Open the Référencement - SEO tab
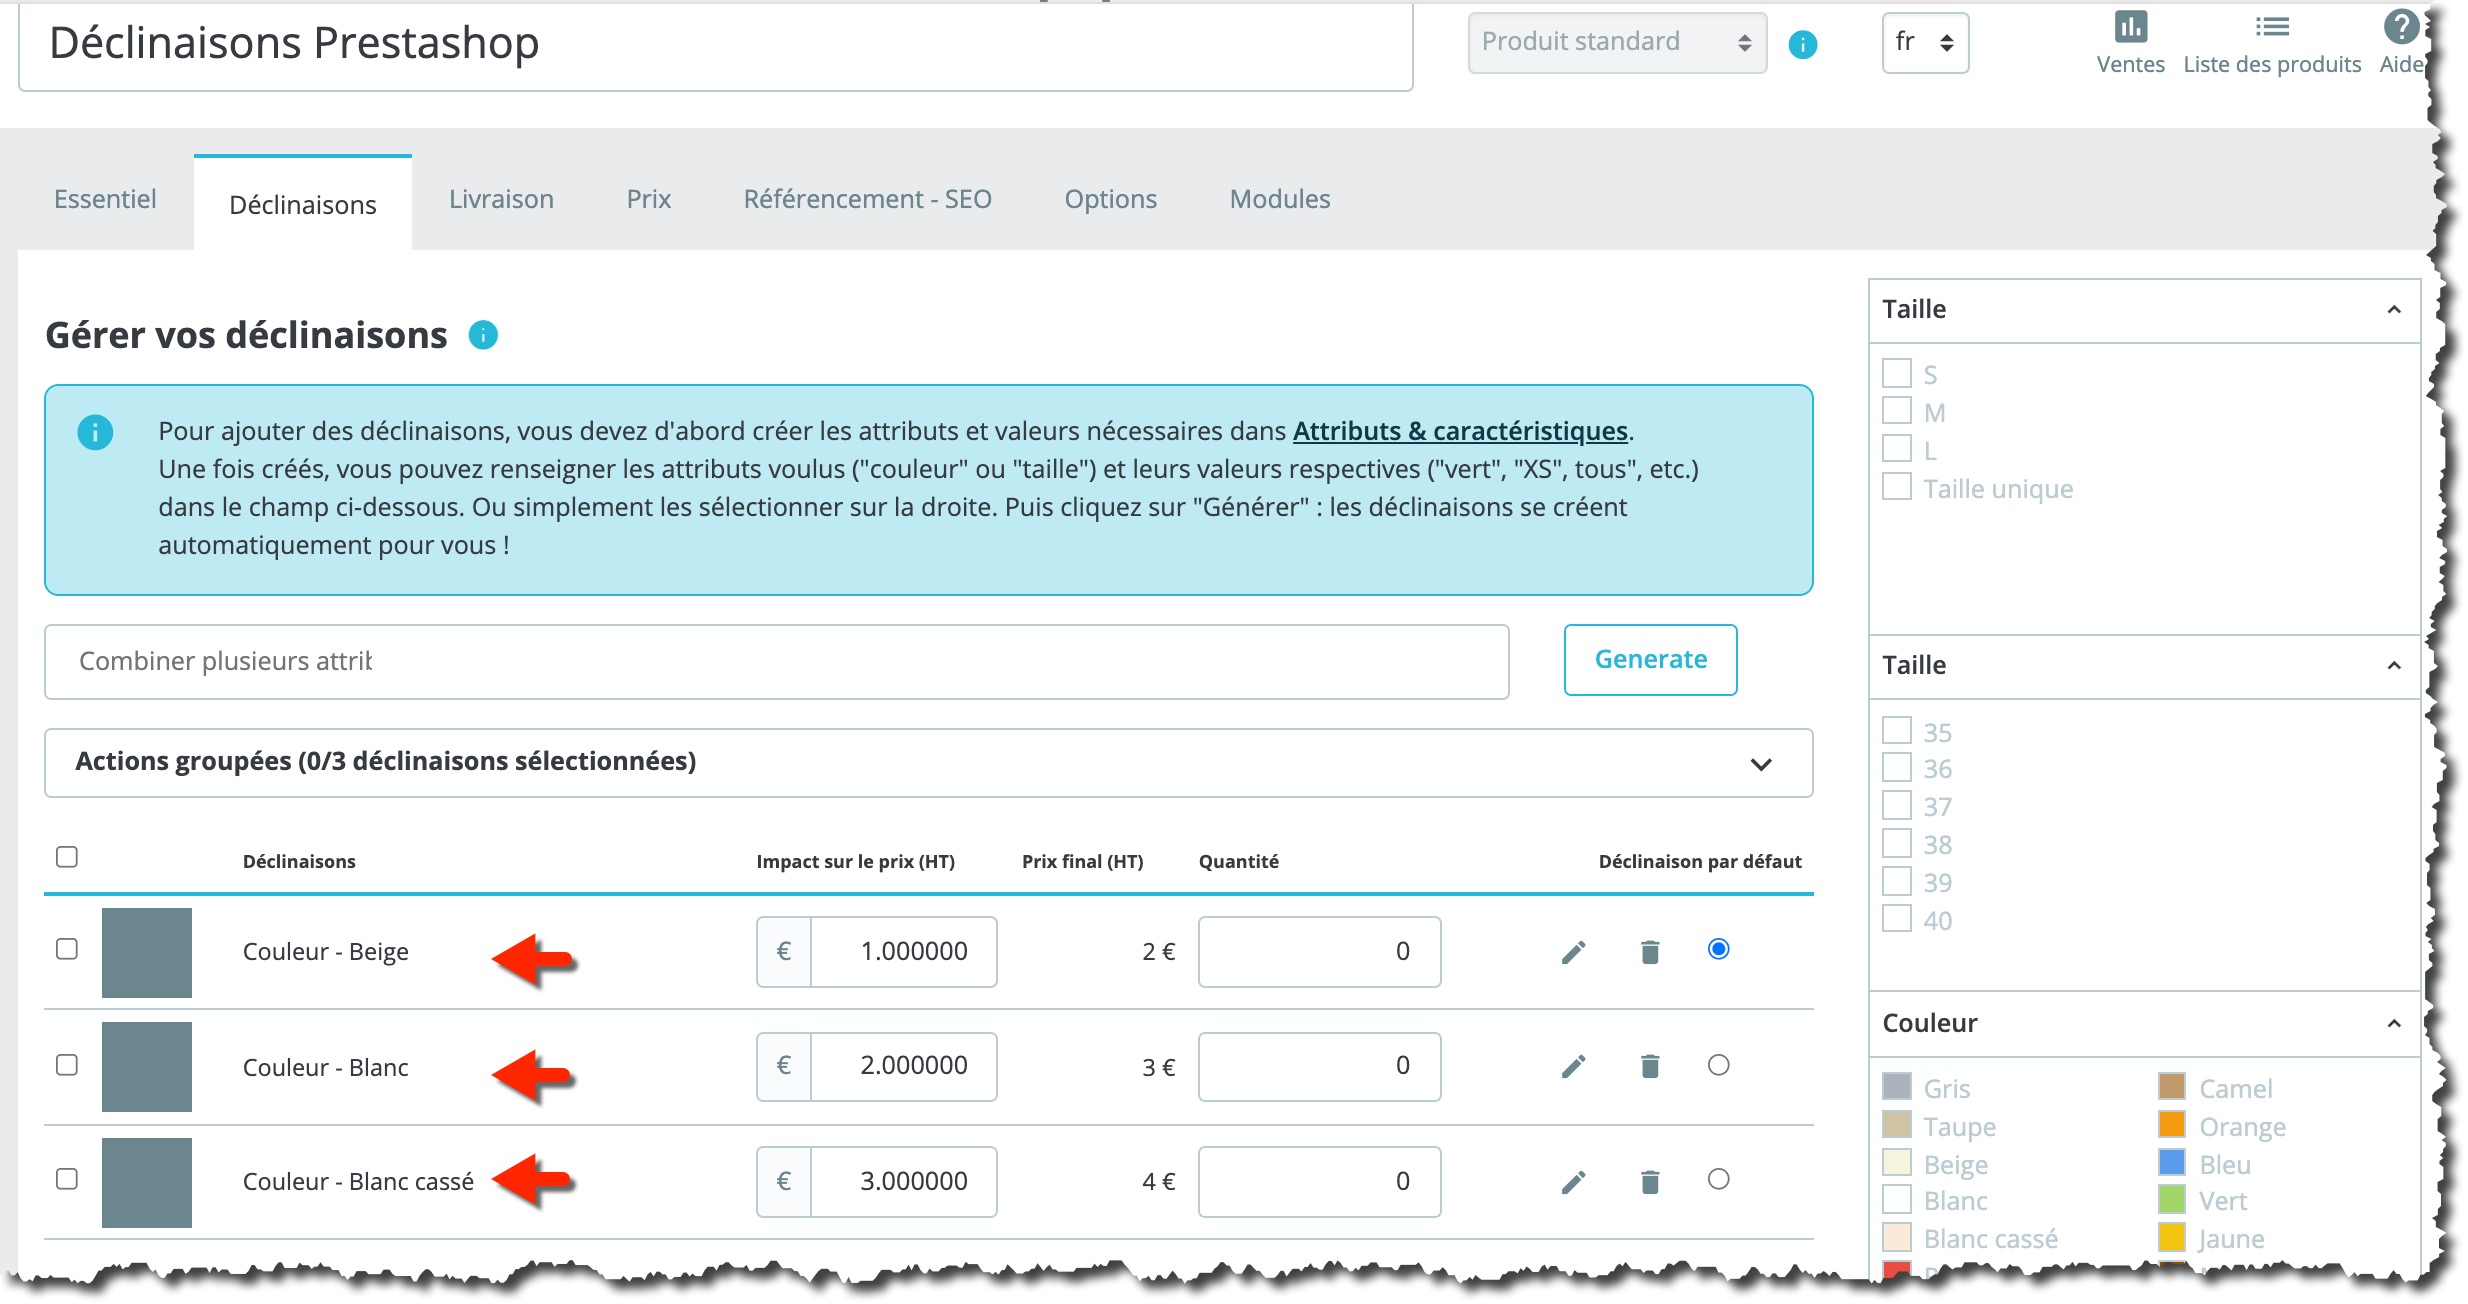Screen dimensions: 2468x1304 point(867,199)
